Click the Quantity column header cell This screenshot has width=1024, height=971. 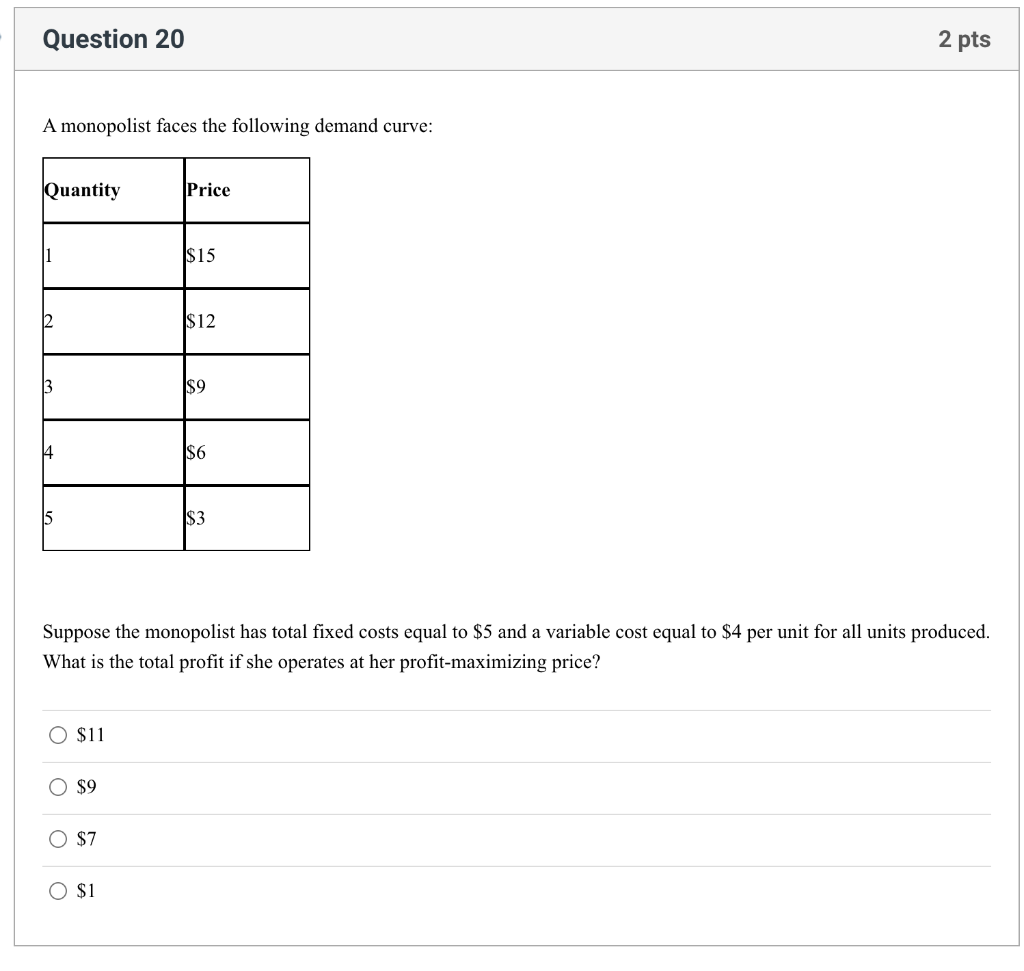point(113,189)
